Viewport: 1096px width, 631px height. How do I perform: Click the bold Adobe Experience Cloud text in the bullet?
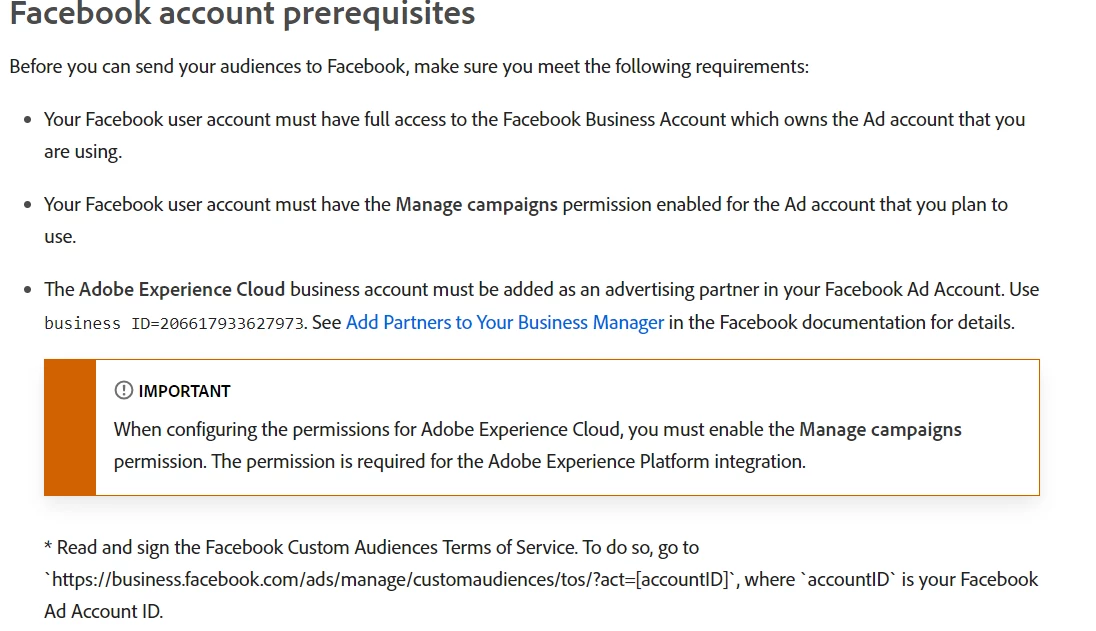coord(182,289)
